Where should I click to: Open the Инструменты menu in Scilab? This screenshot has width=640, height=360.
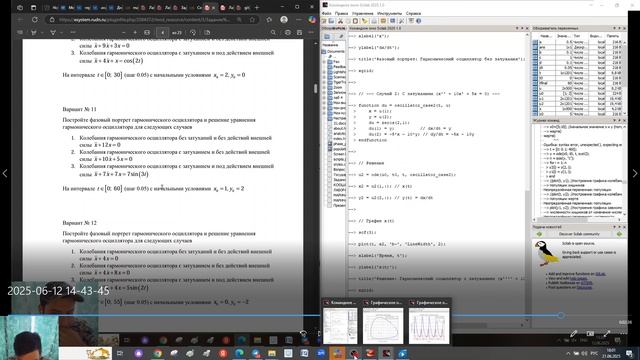click(389, 13)
